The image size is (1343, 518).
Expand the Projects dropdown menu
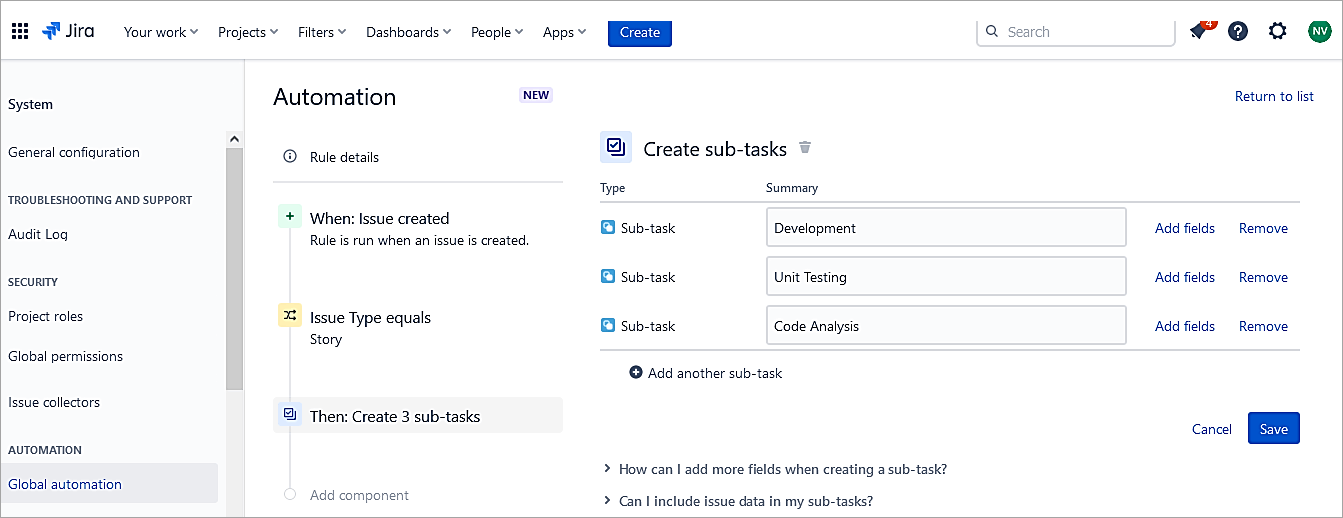click(x=248, y=32)
